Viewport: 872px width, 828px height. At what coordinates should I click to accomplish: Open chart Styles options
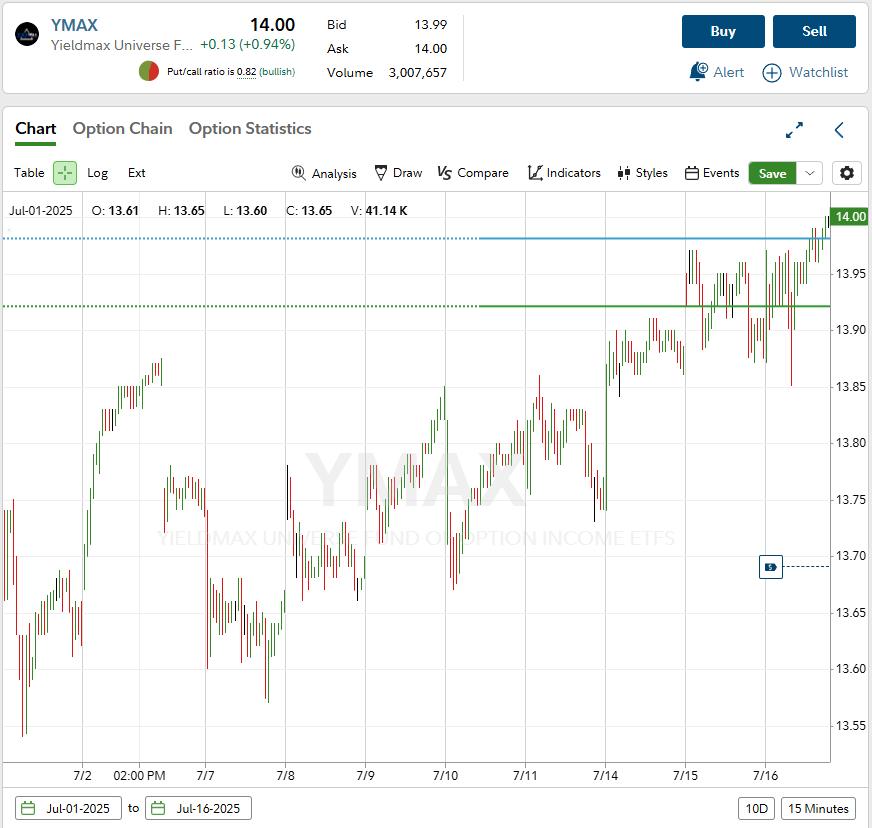coord(642,173)
